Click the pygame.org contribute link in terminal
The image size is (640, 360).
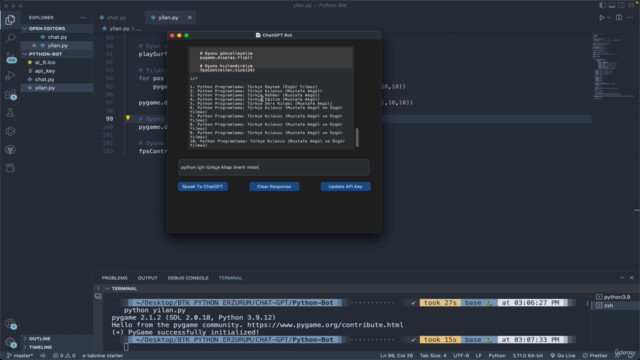(325, 325)
